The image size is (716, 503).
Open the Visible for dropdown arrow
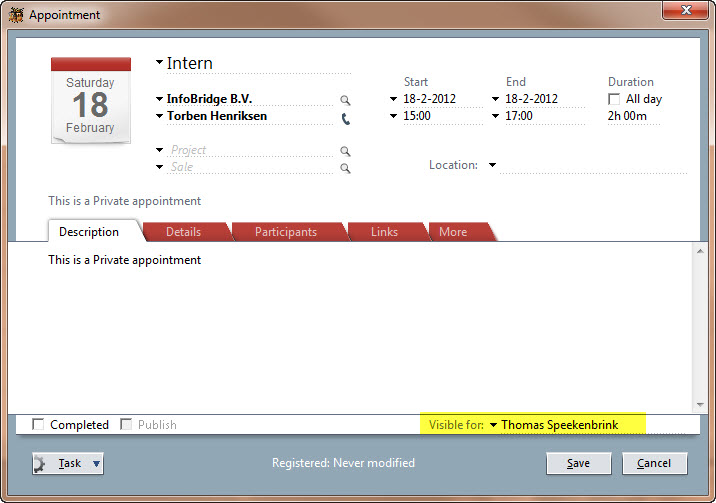pos(494,425)
